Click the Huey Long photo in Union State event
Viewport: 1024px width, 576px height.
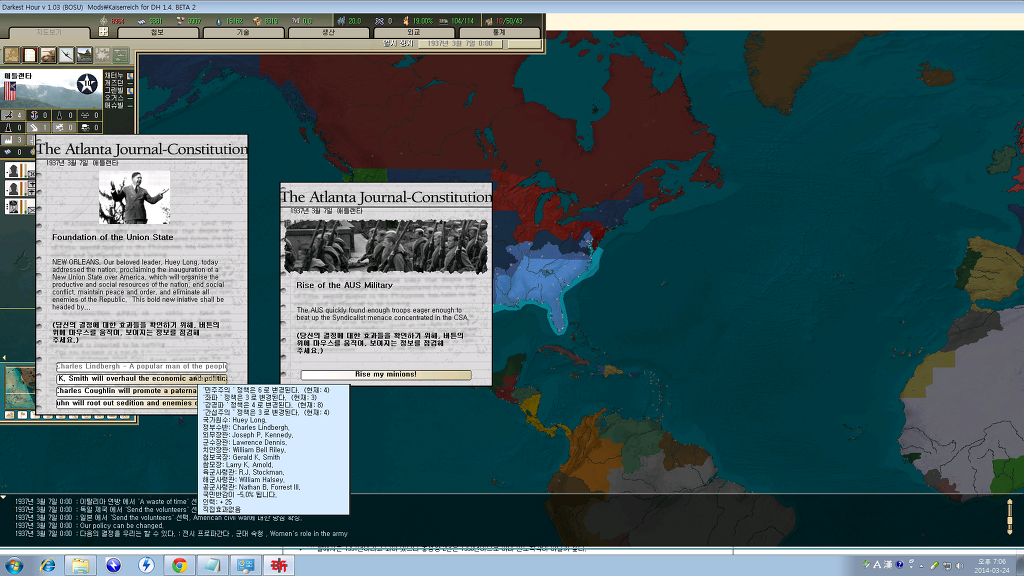[135, 198]
